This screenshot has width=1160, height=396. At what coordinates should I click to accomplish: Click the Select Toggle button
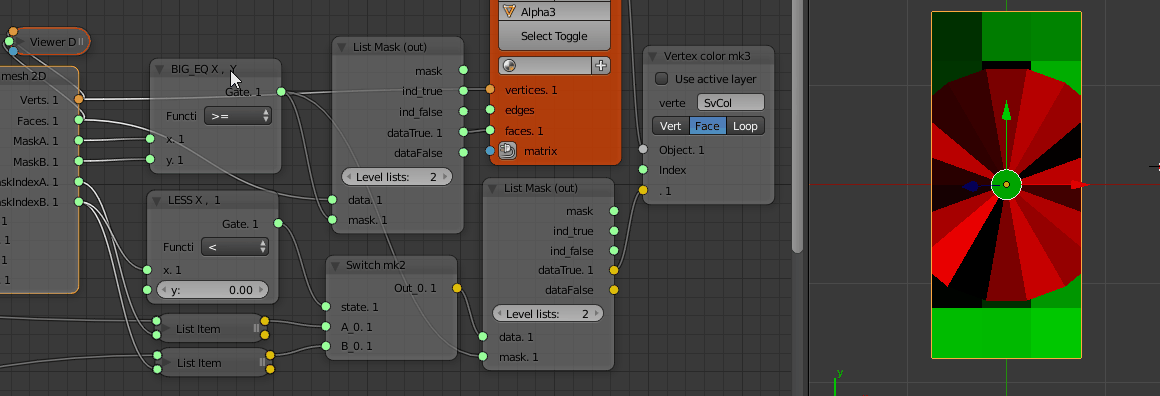(x=555, y=36)
